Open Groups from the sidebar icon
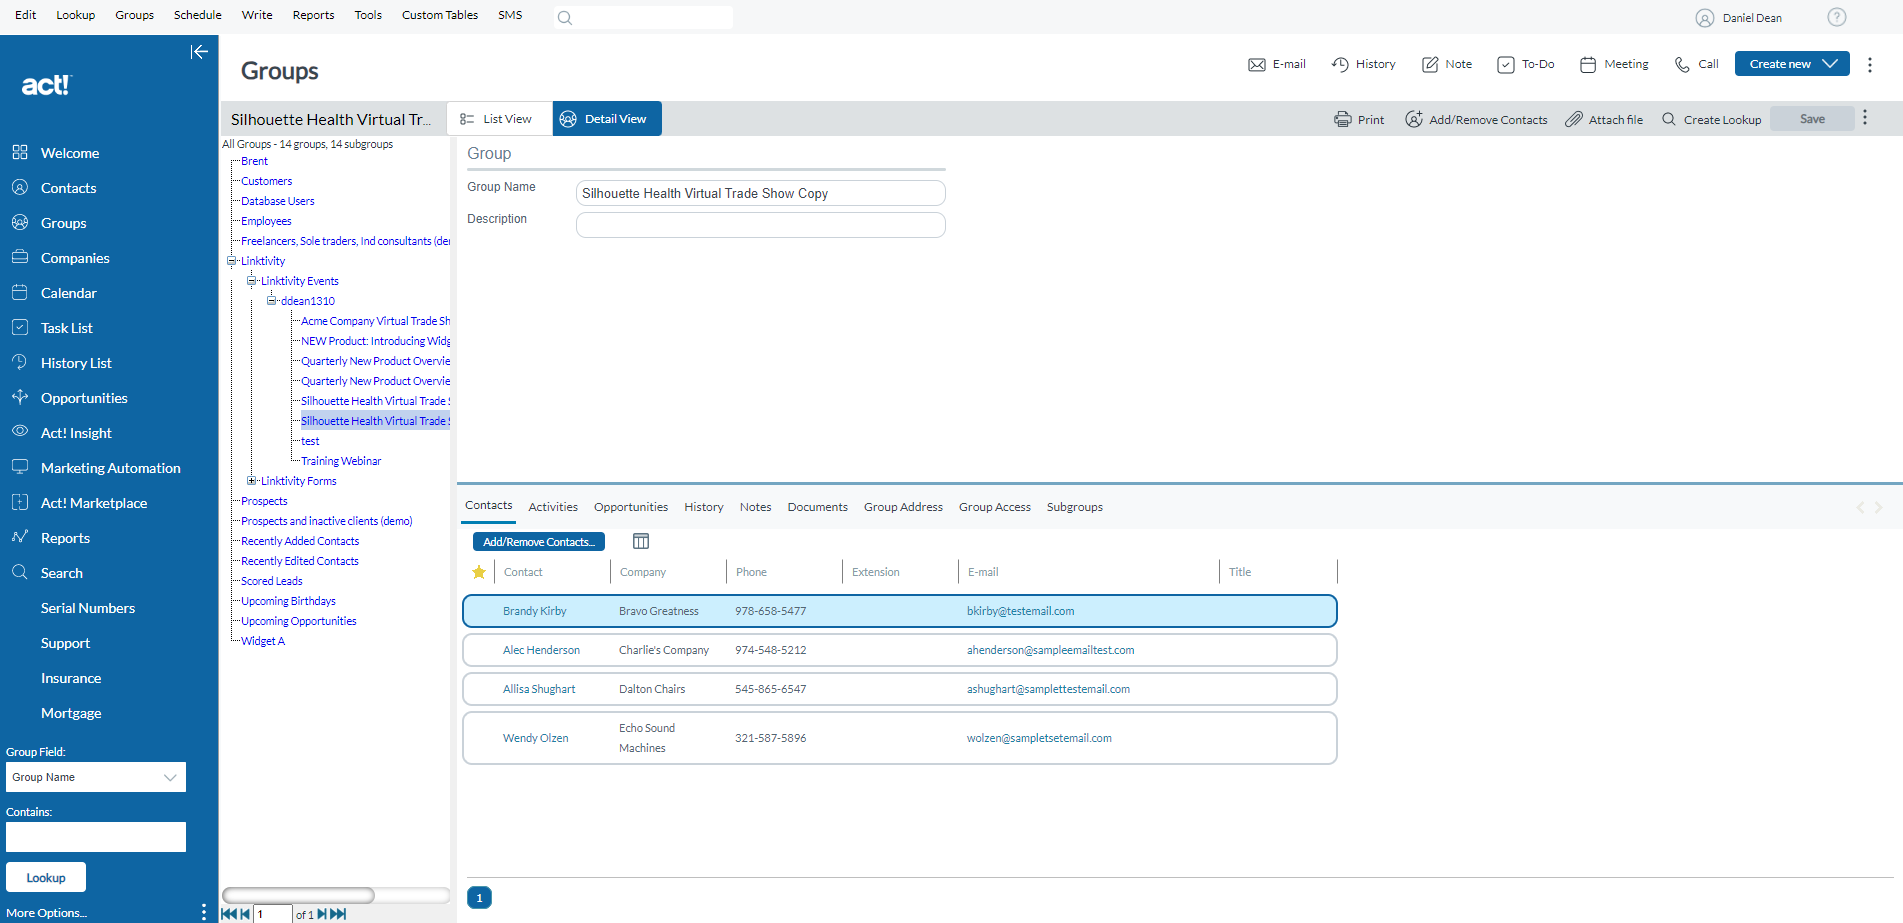Image resolution: width=1903 pixels, height=923 pixels. click(20, 222)
